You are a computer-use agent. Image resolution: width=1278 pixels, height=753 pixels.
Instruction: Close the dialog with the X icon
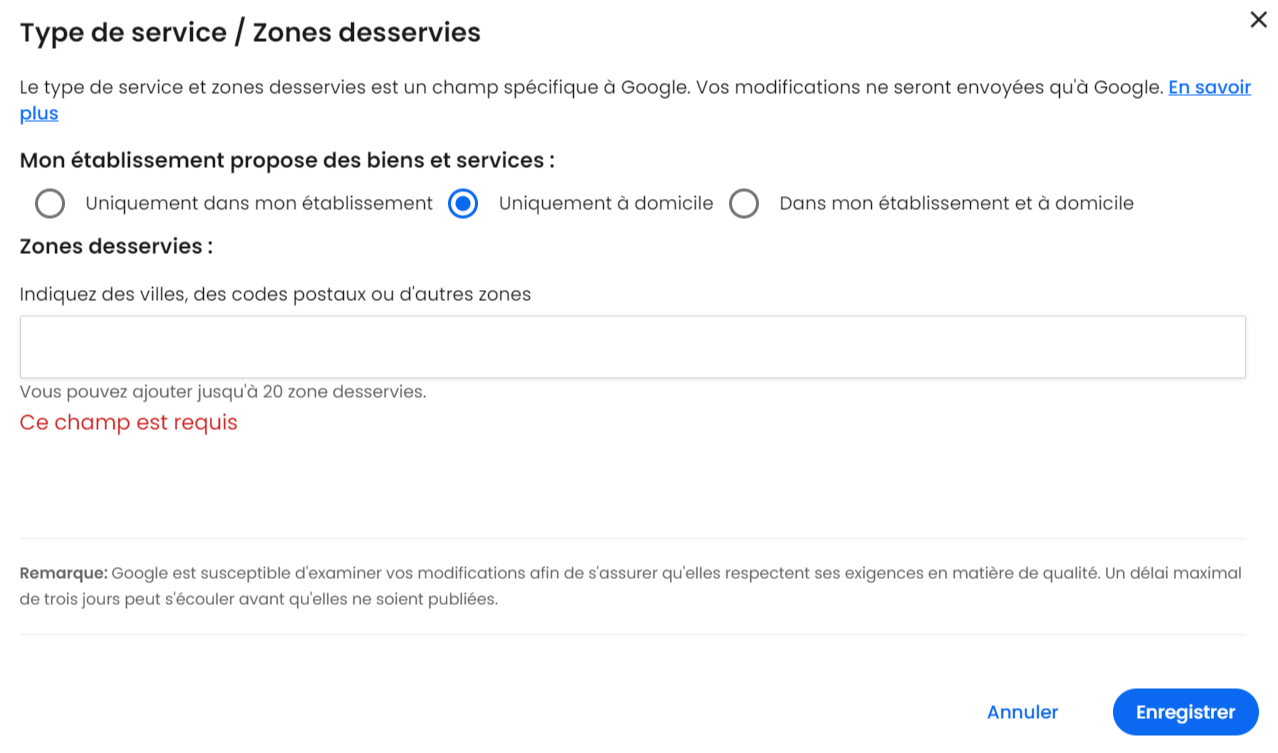coord(1258,20)
